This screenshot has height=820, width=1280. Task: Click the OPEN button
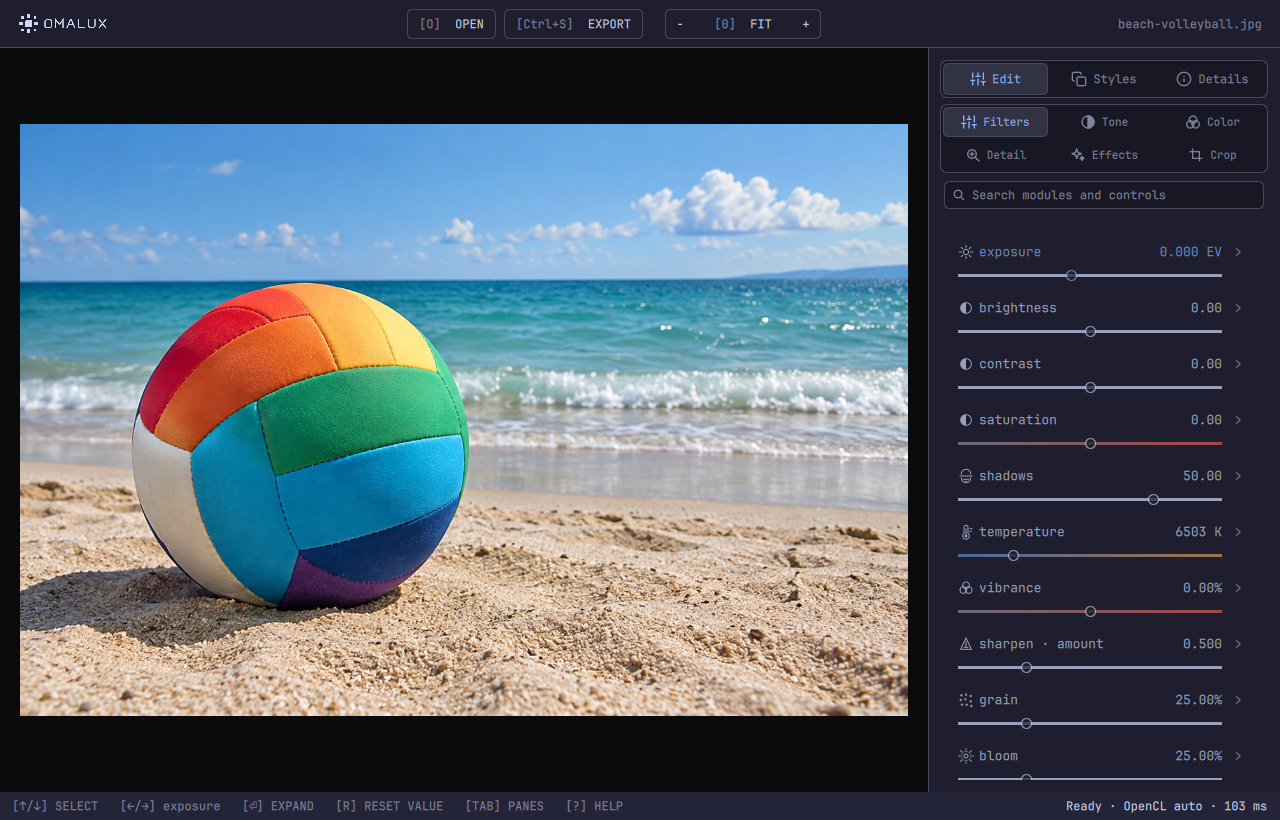pos(451,24)
